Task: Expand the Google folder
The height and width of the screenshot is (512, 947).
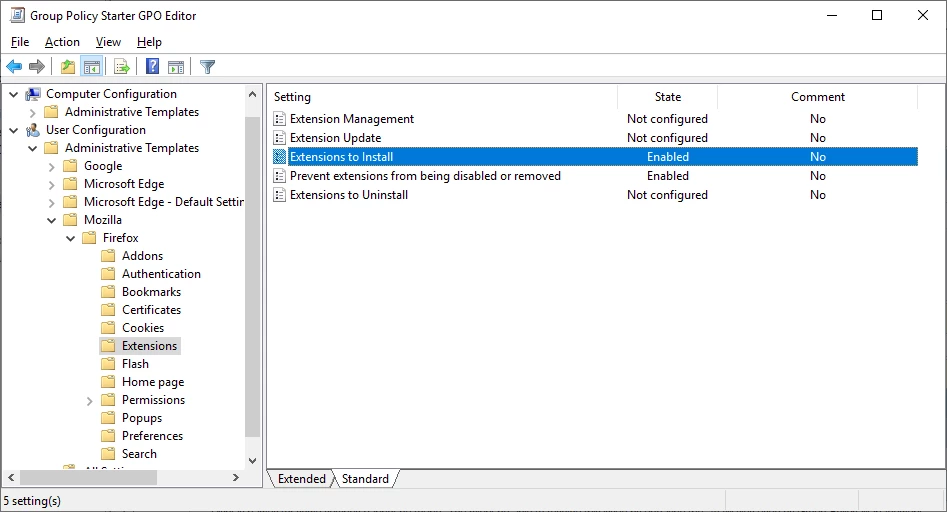Action: 51,167
